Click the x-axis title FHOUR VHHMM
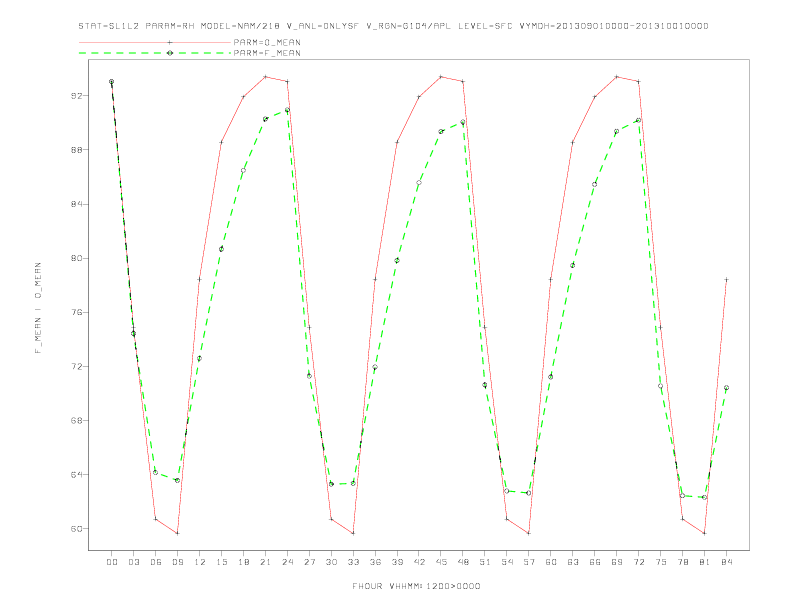The width and height of the screenshot is (792, 612). [416, 586]
